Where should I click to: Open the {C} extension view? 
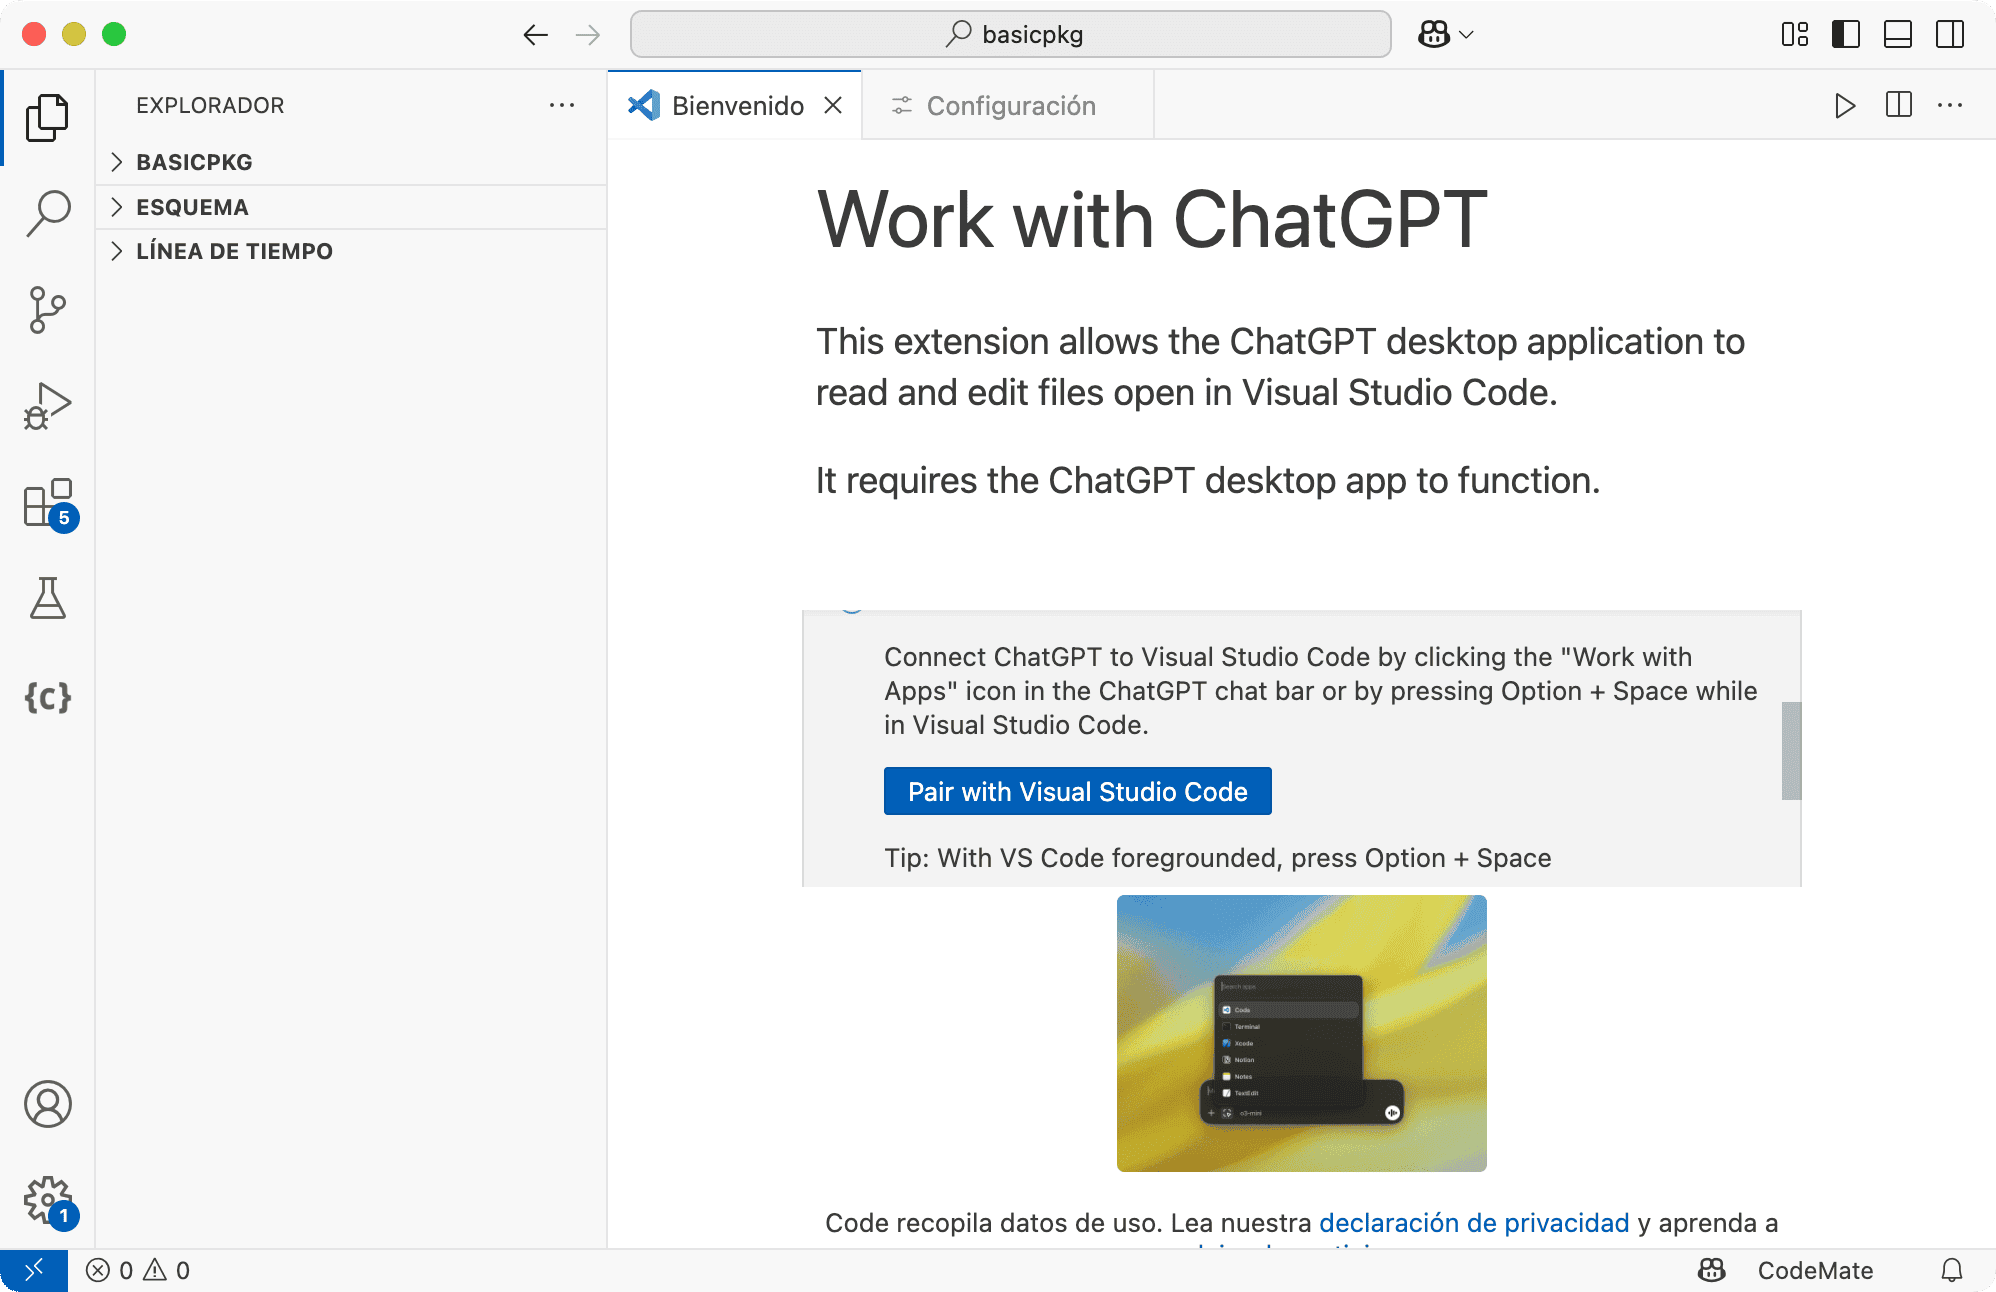point(47,699)
